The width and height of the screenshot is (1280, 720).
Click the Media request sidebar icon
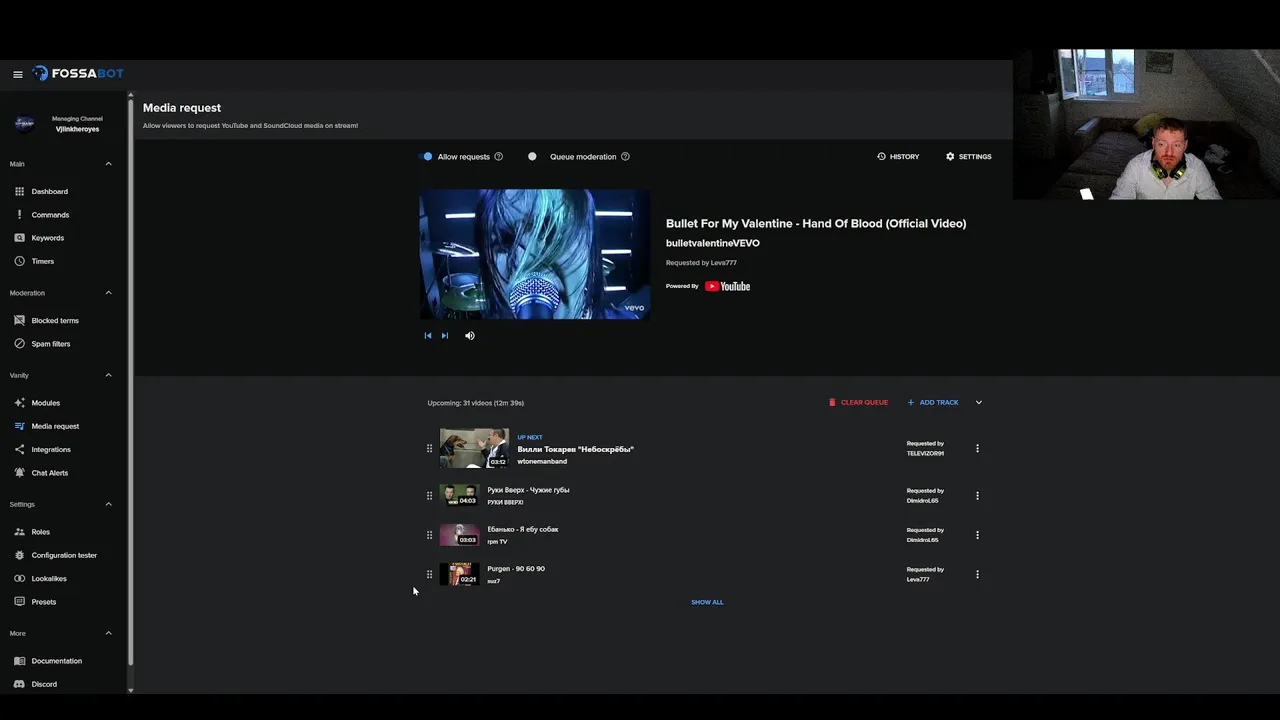click(20, 426)
